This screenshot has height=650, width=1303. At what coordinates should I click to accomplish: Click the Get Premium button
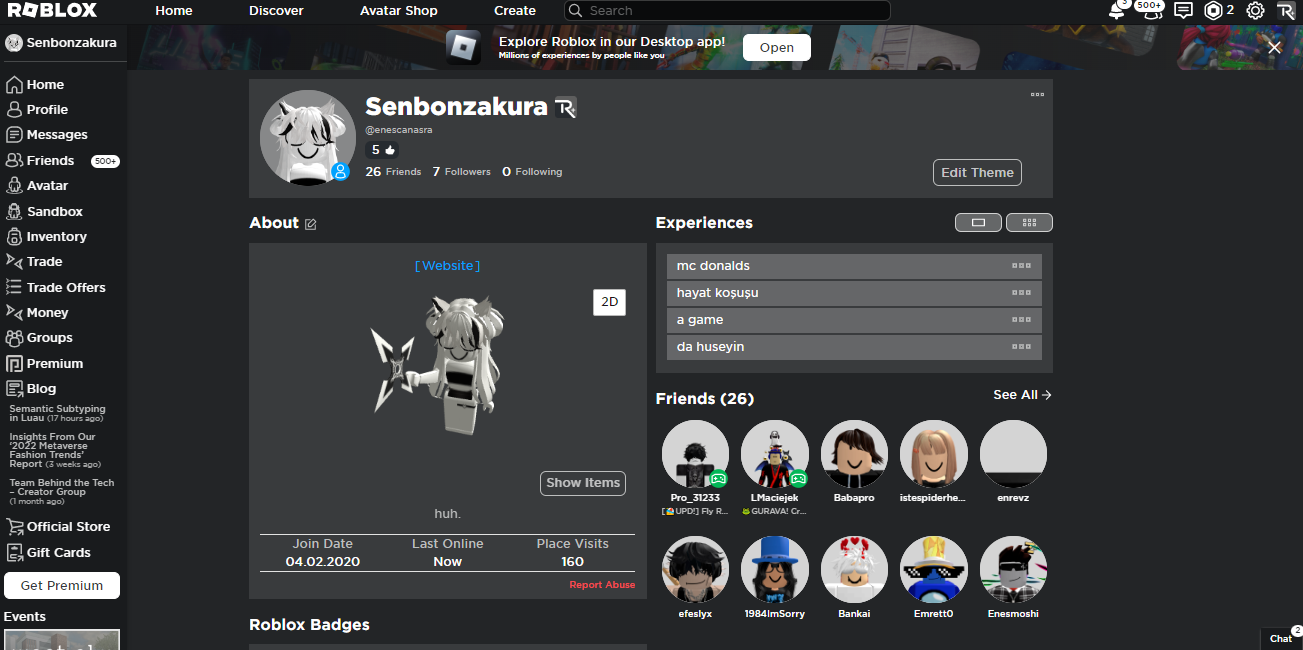(62, 586)
